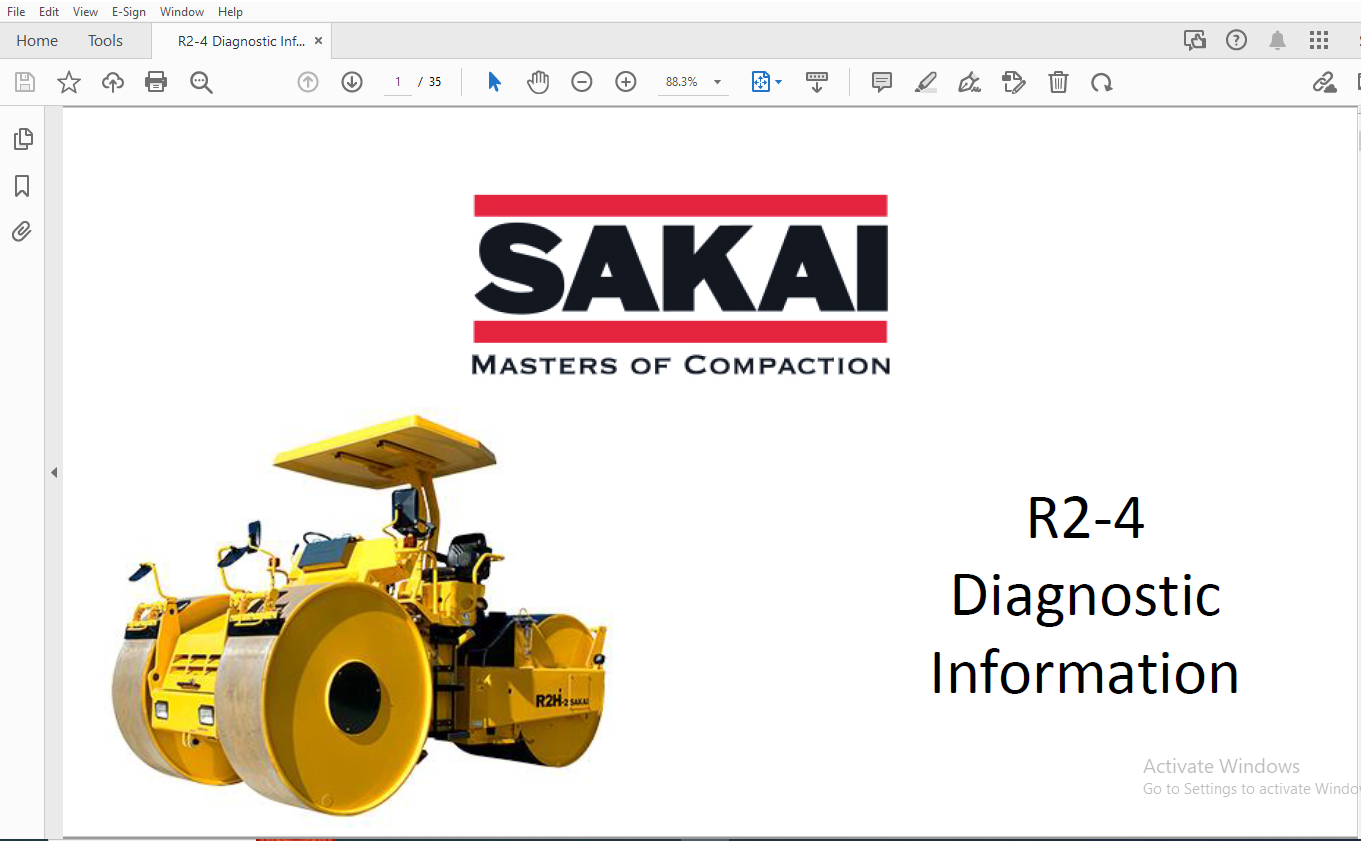Expand the left navigation pane arrow
The image size is (1361, 841).
tap(54, 472)
